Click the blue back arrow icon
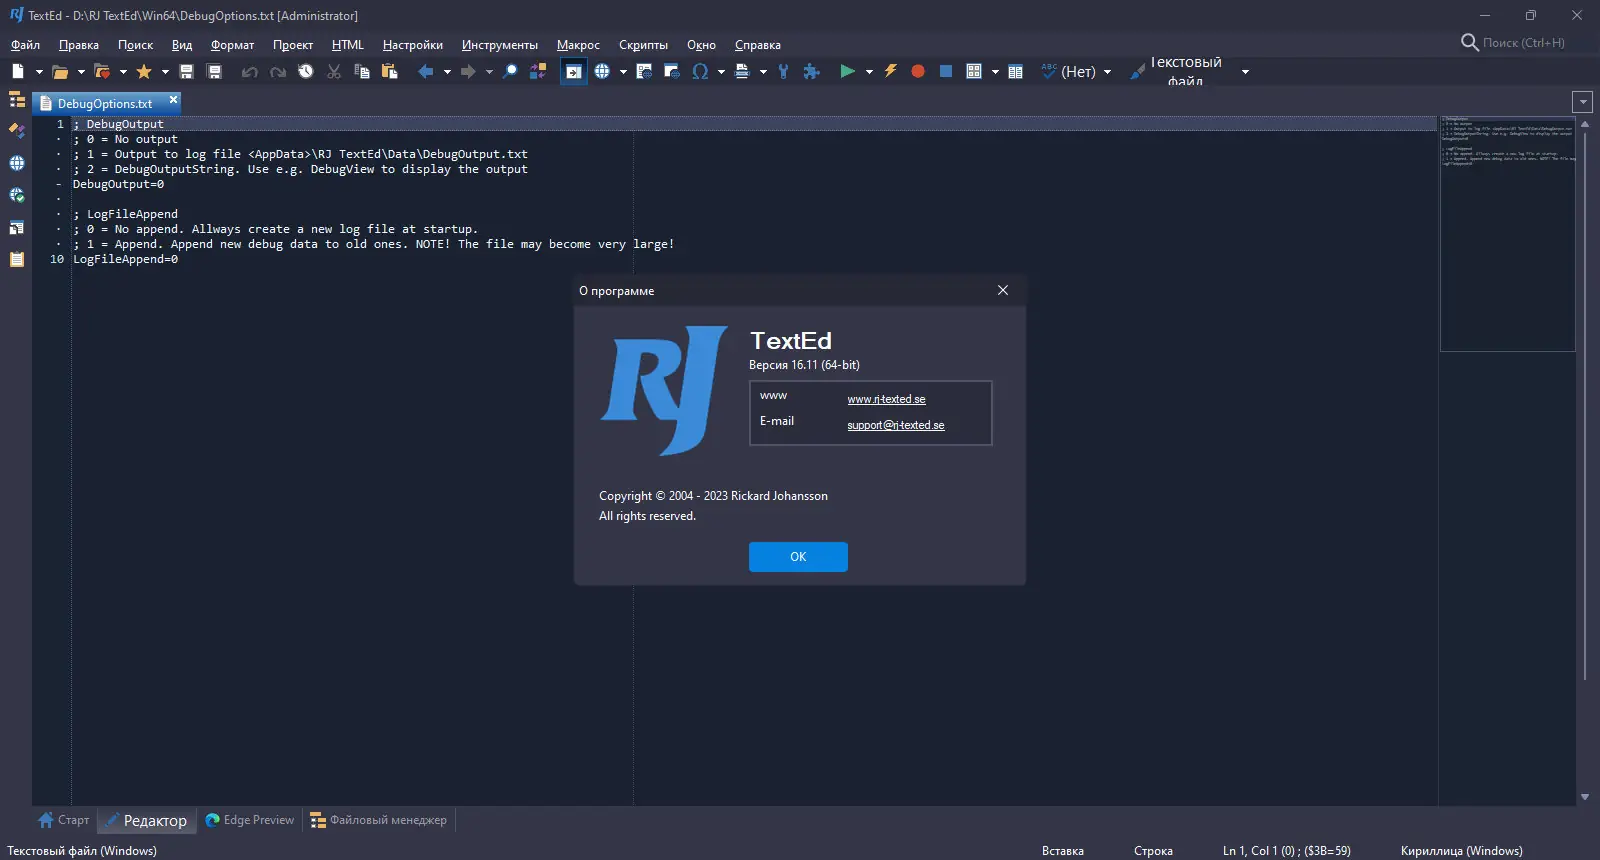1600x860 pixels. pyautogui.click(x=426, y=71)
